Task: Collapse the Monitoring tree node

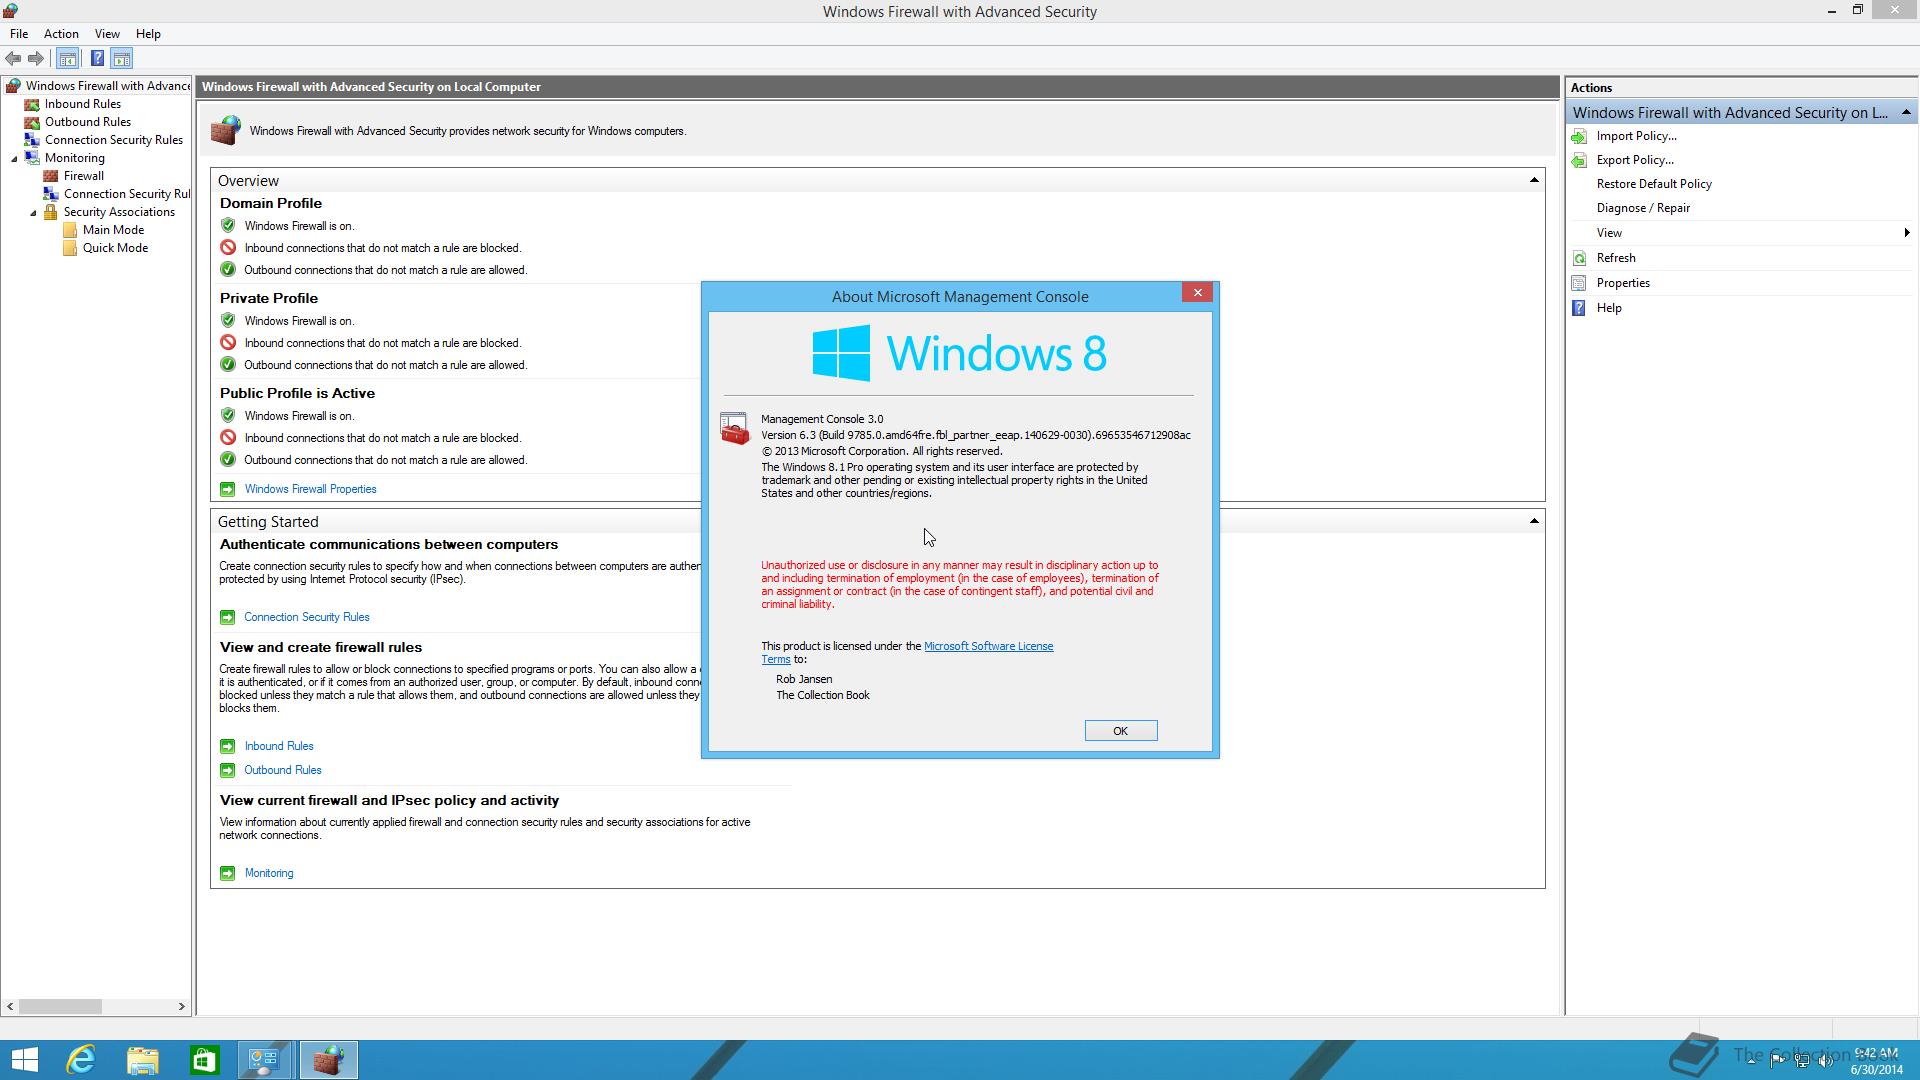Action: tap(14, 158)
